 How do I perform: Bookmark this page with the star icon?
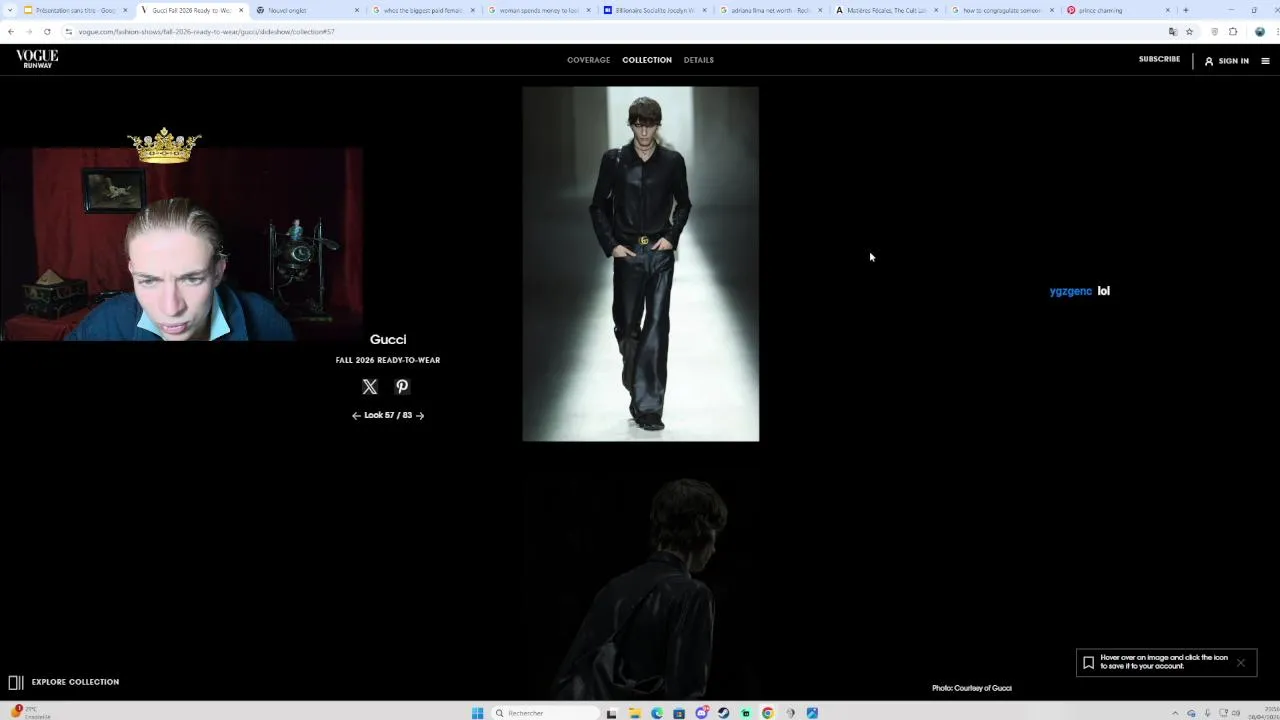coord(1189,32)
